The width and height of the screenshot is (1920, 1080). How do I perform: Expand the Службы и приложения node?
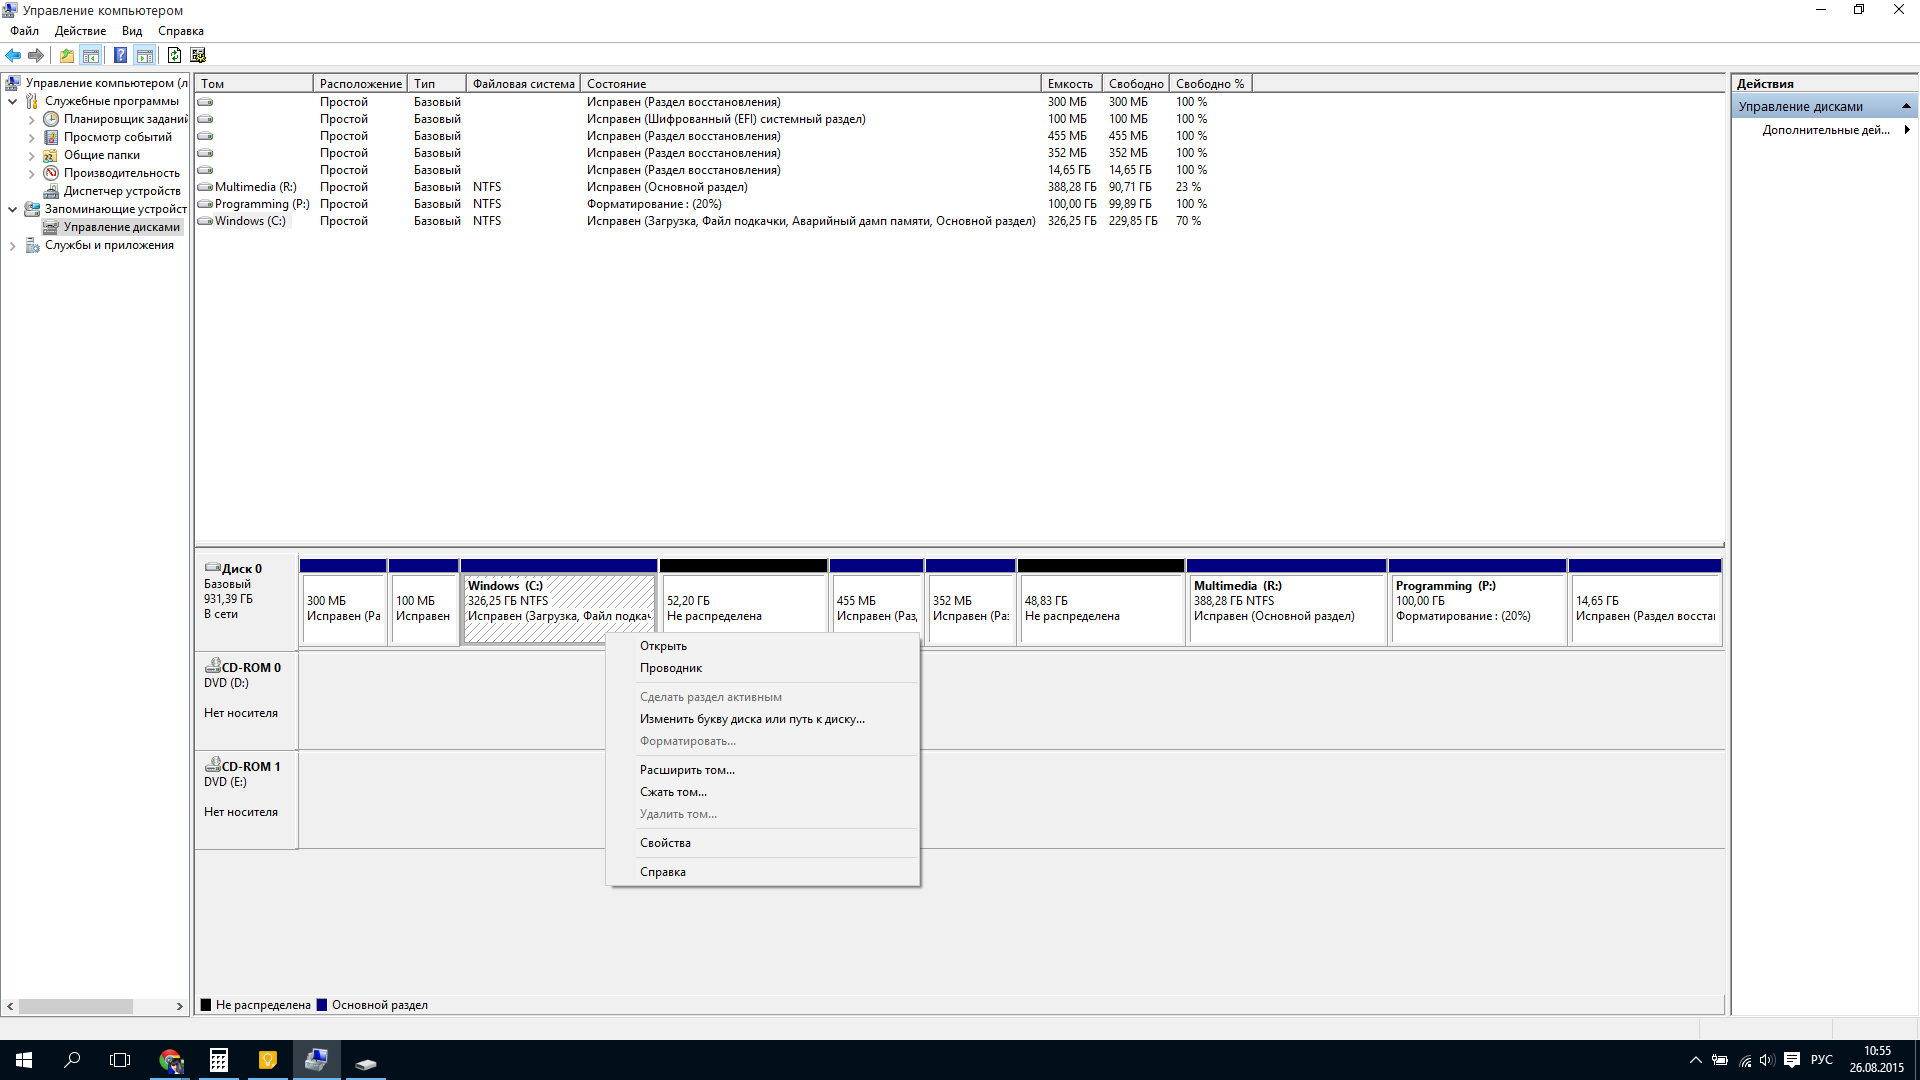coord(12,245)
